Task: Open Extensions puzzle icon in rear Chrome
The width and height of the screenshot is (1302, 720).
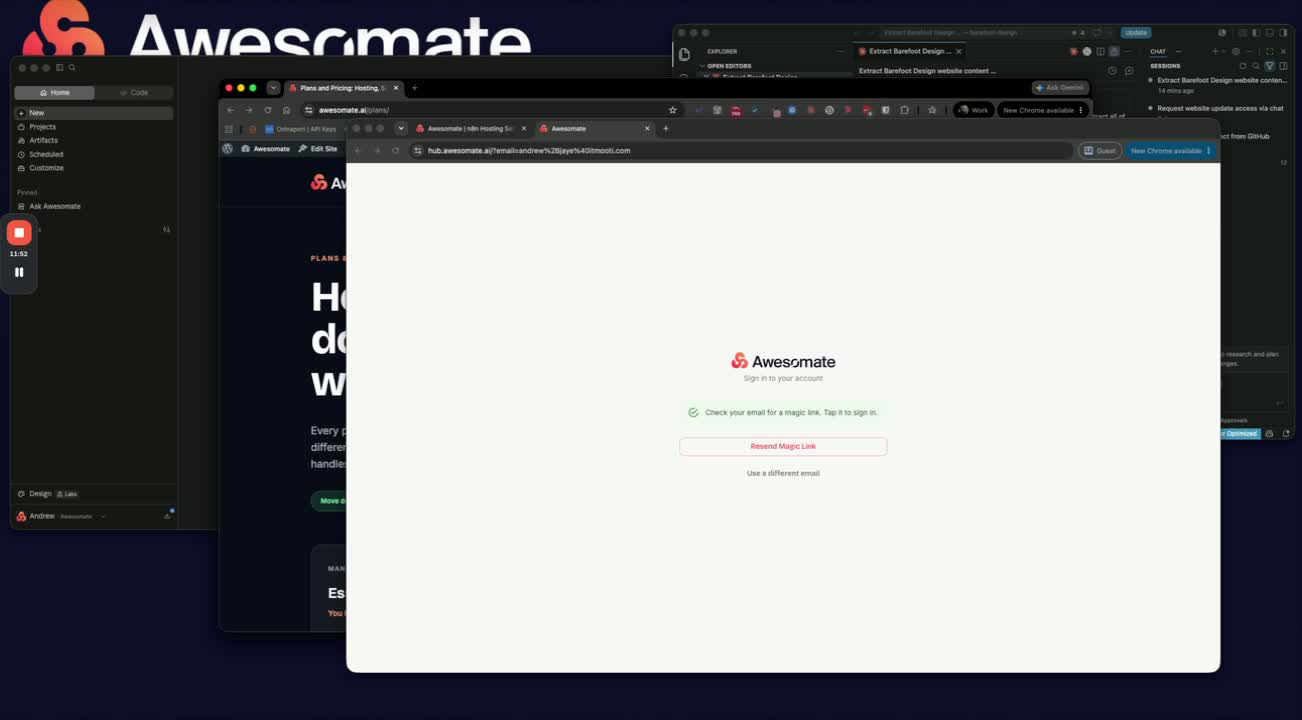Action: coord(904,110)
